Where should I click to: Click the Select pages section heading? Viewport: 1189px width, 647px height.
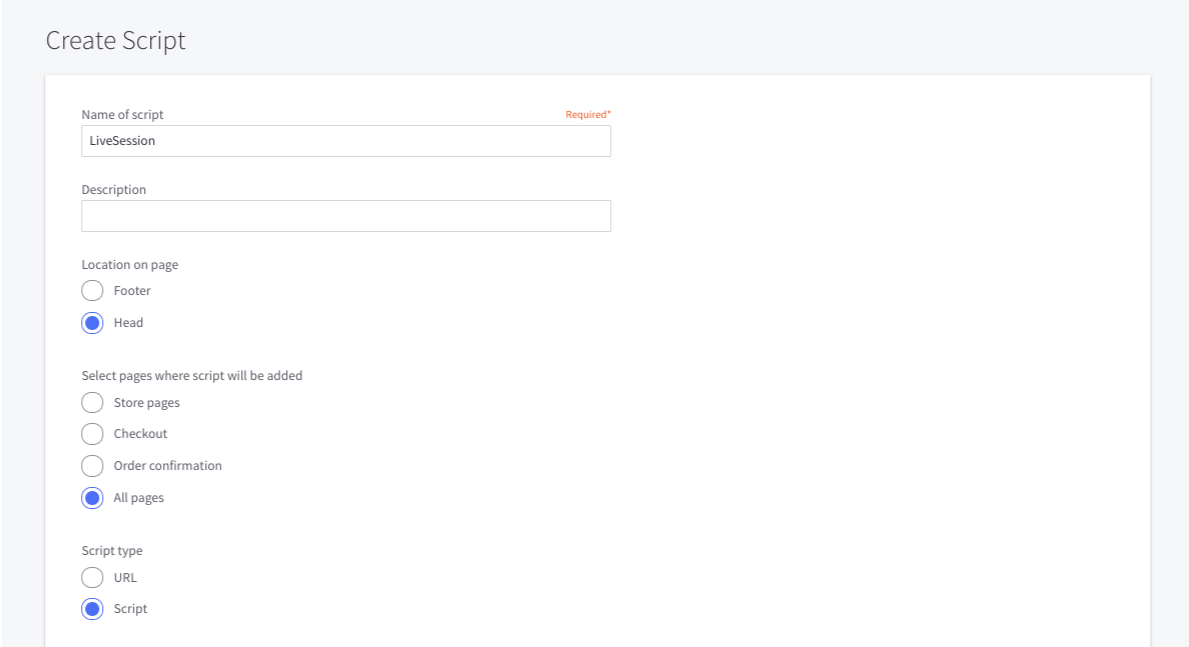(191, 375)
